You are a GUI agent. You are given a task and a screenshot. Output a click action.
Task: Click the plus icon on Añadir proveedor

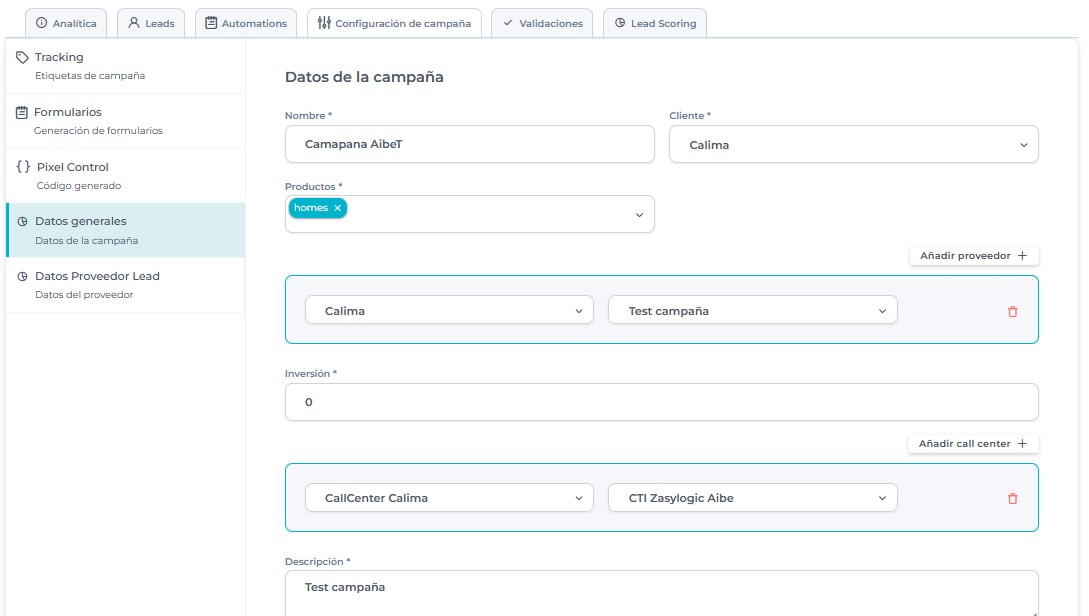pos(1022,256)
